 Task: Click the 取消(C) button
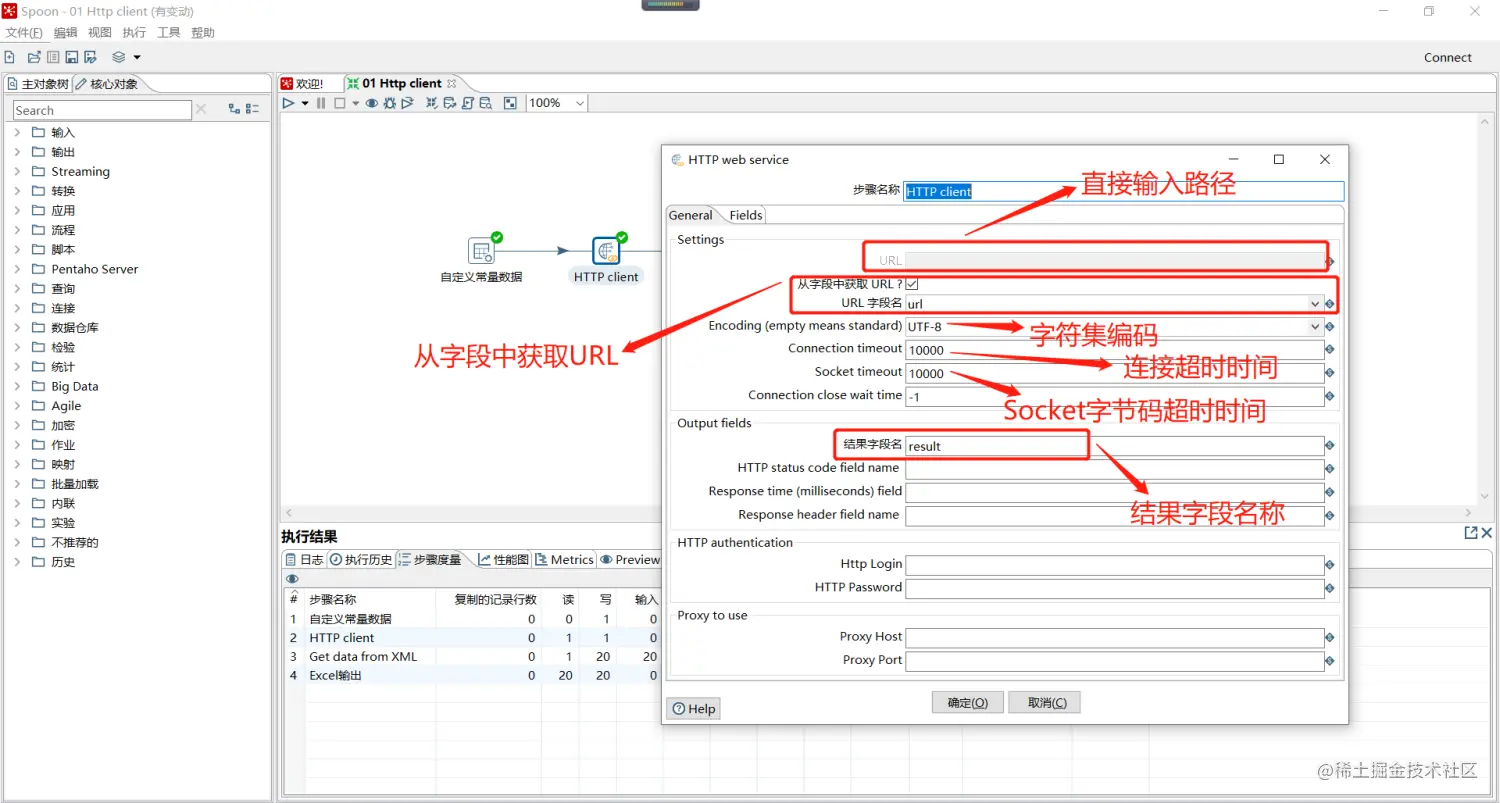click(x=1044, y=703)
